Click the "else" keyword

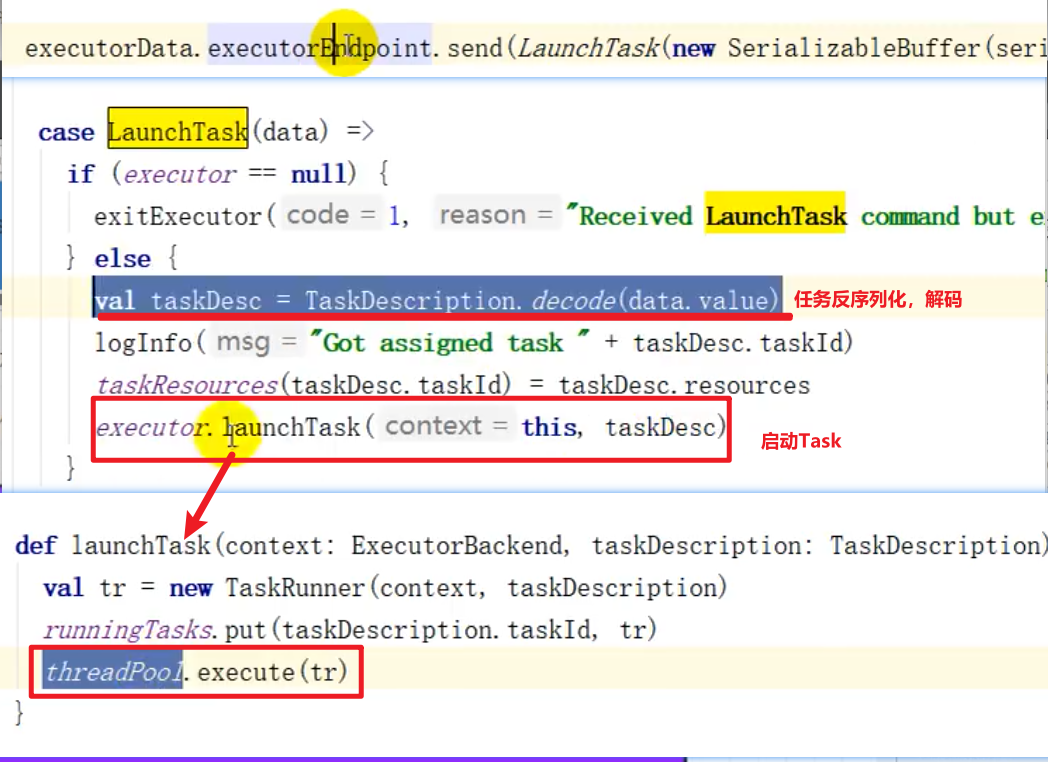[x=122, y=258]
